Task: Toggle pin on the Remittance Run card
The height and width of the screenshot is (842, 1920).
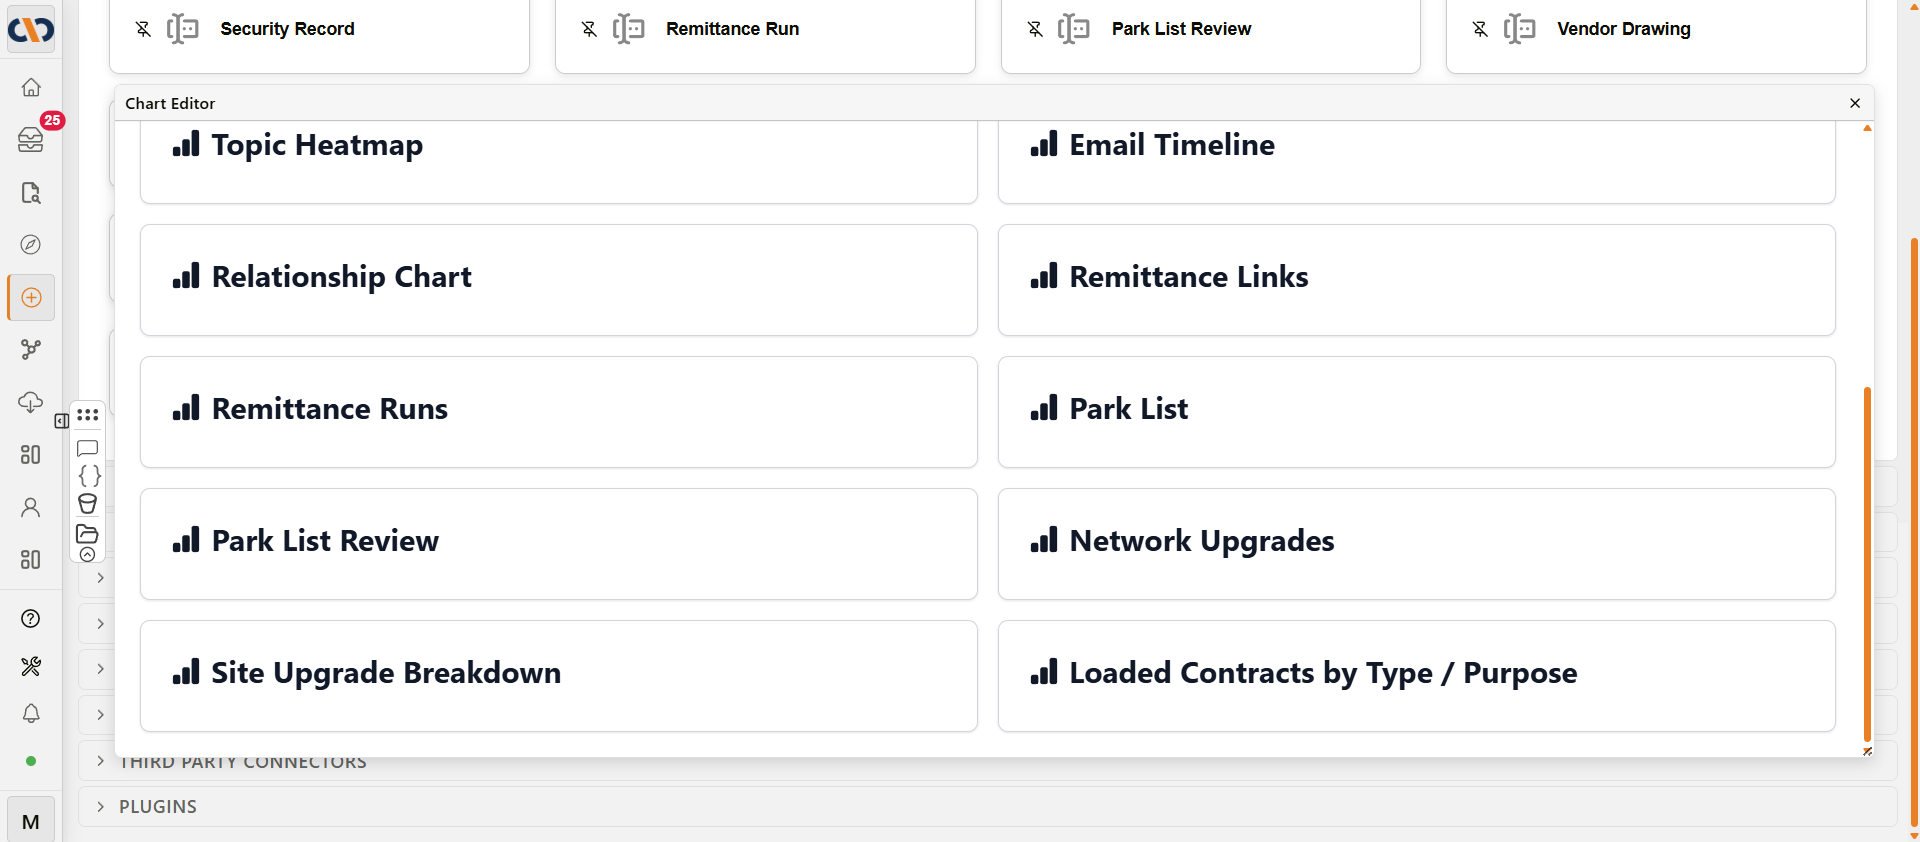Action: coord(589,29)
